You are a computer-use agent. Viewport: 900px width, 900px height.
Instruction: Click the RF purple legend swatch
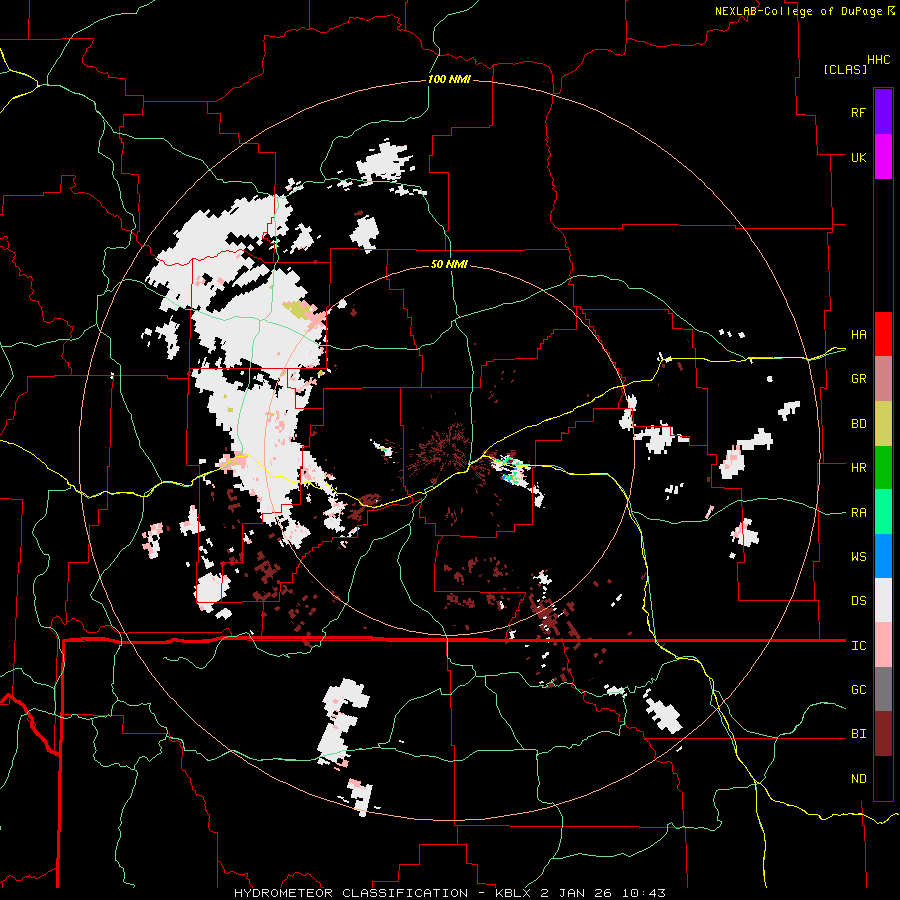[883, 112]
